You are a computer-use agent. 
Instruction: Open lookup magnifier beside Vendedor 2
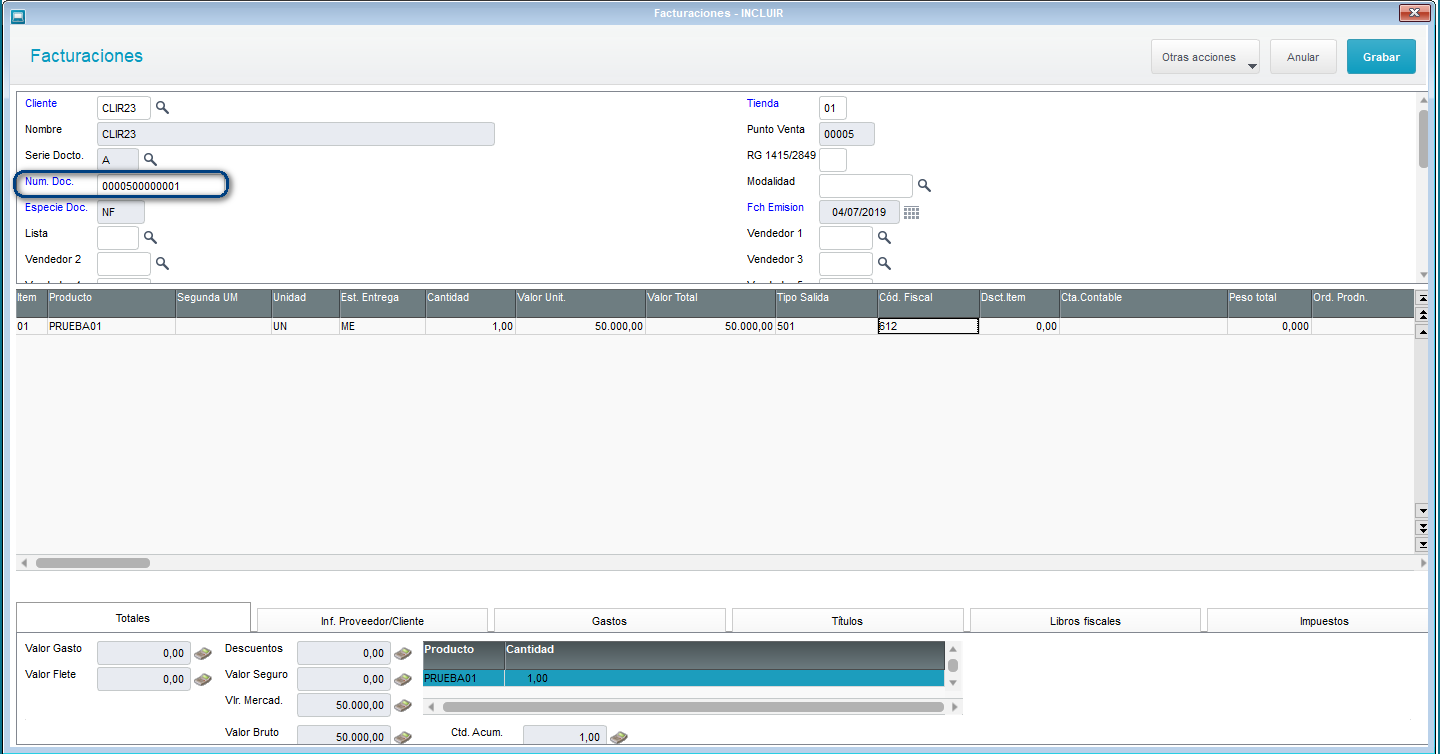point(162,263)
